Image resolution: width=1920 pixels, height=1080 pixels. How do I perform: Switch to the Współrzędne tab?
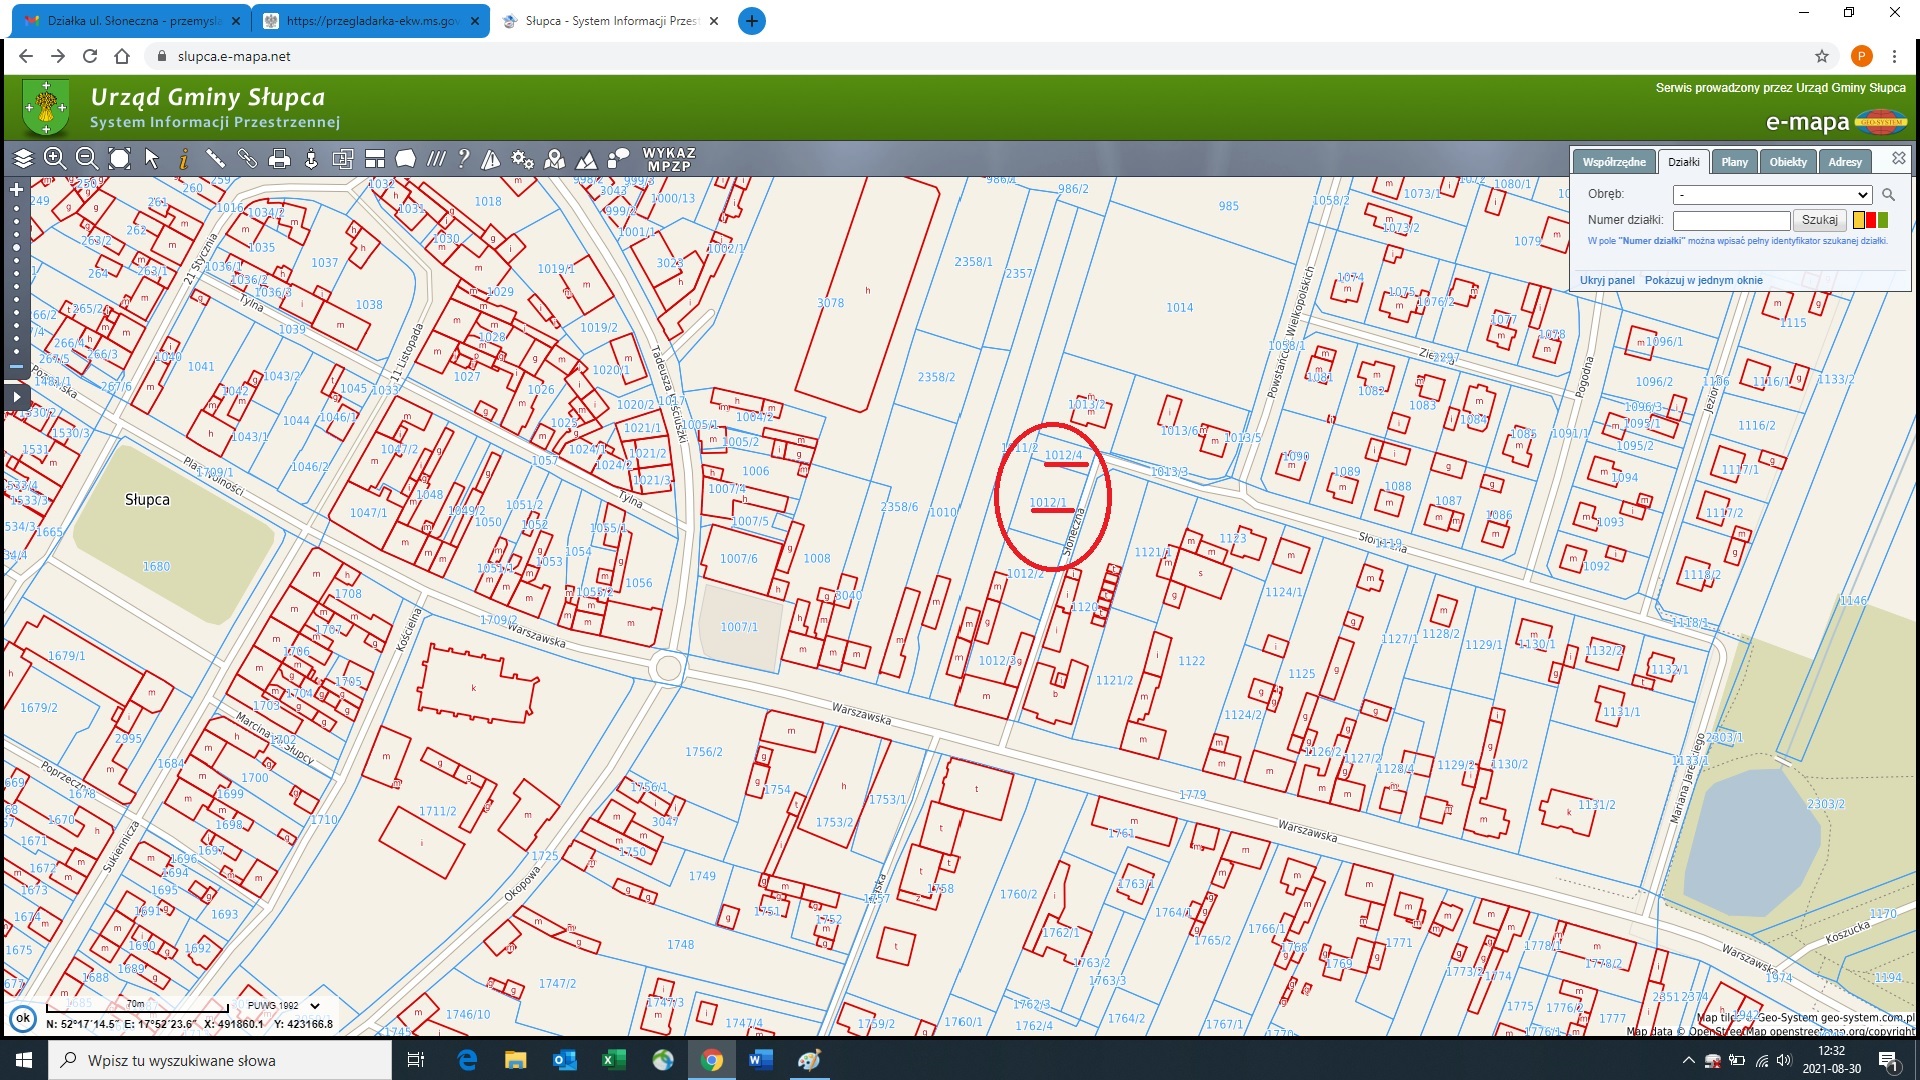(1613, 162)
